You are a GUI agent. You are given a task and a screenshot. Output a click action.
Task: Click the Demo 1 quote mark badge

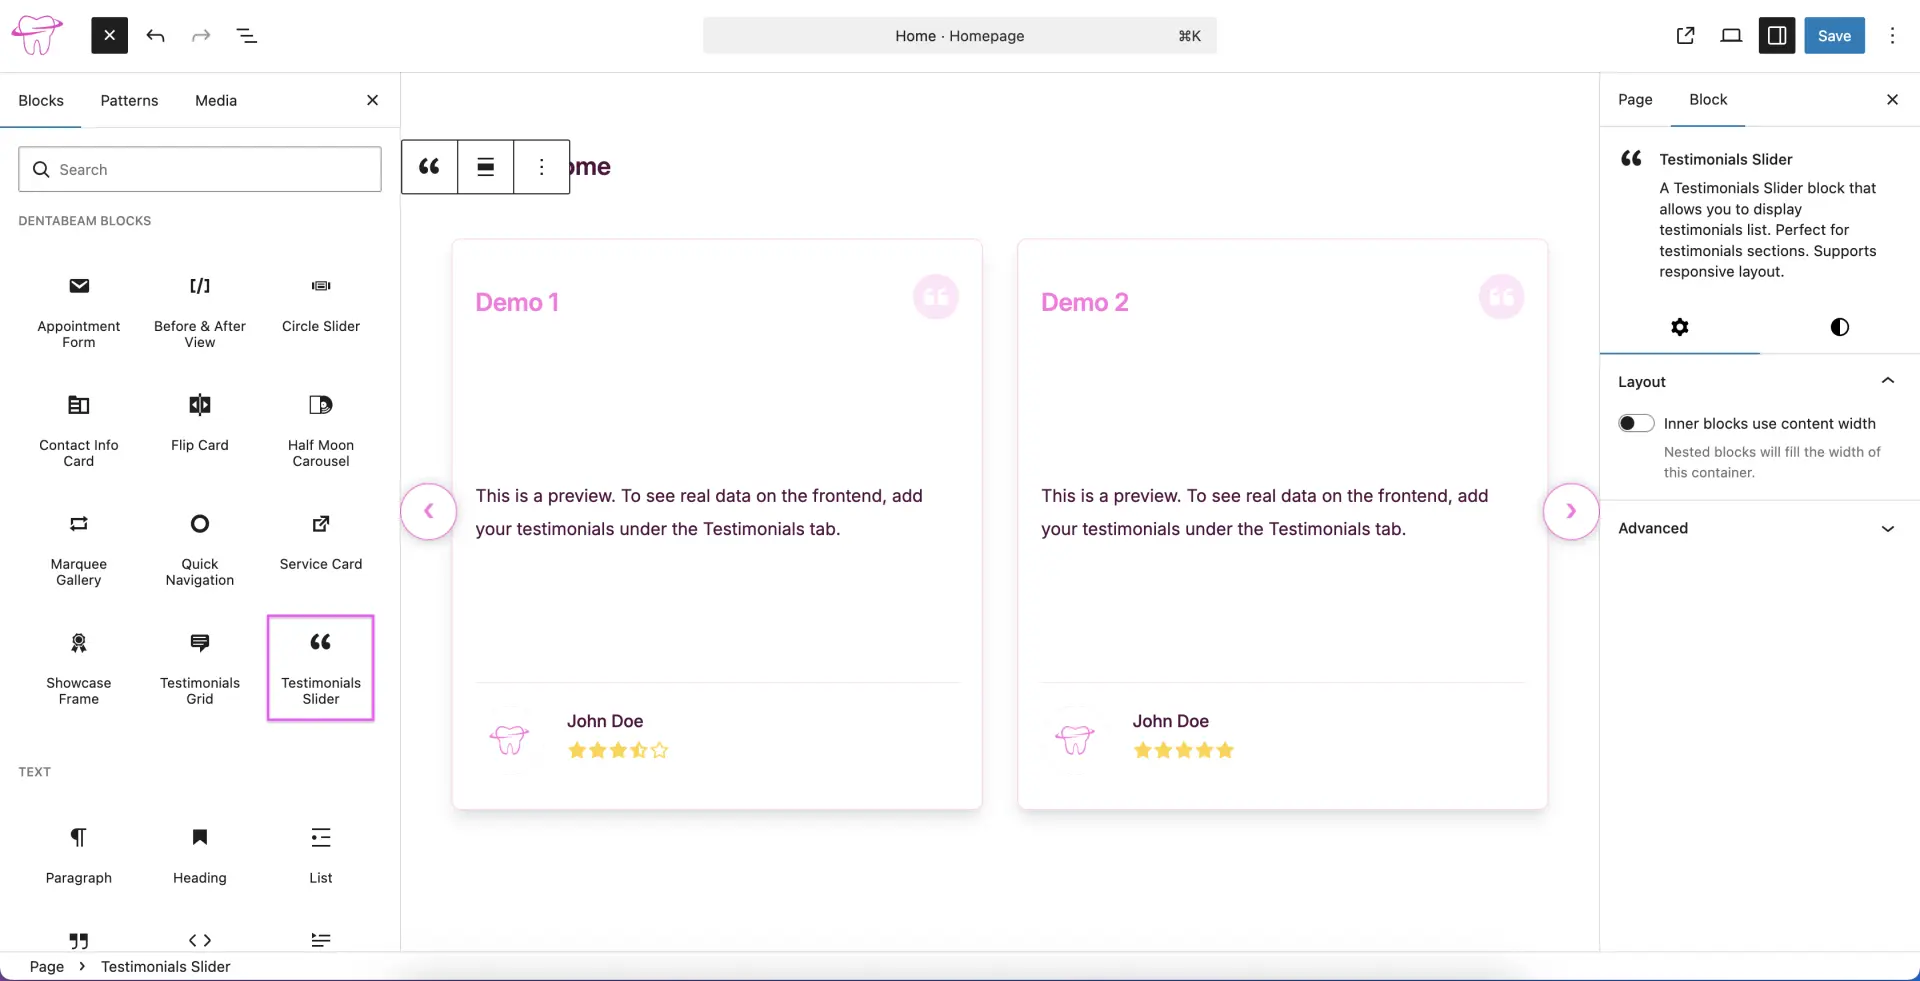tap(936, 297)
